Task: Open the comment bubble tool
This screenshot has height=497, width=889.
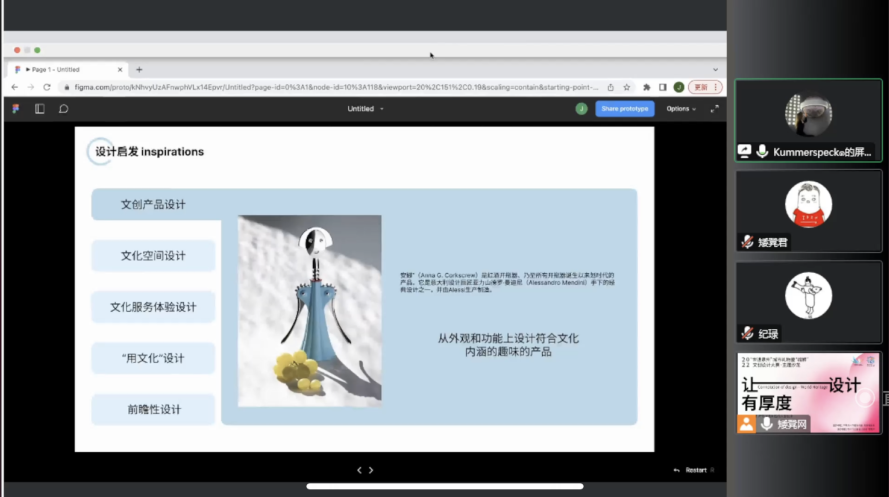Action: point(64,109)
